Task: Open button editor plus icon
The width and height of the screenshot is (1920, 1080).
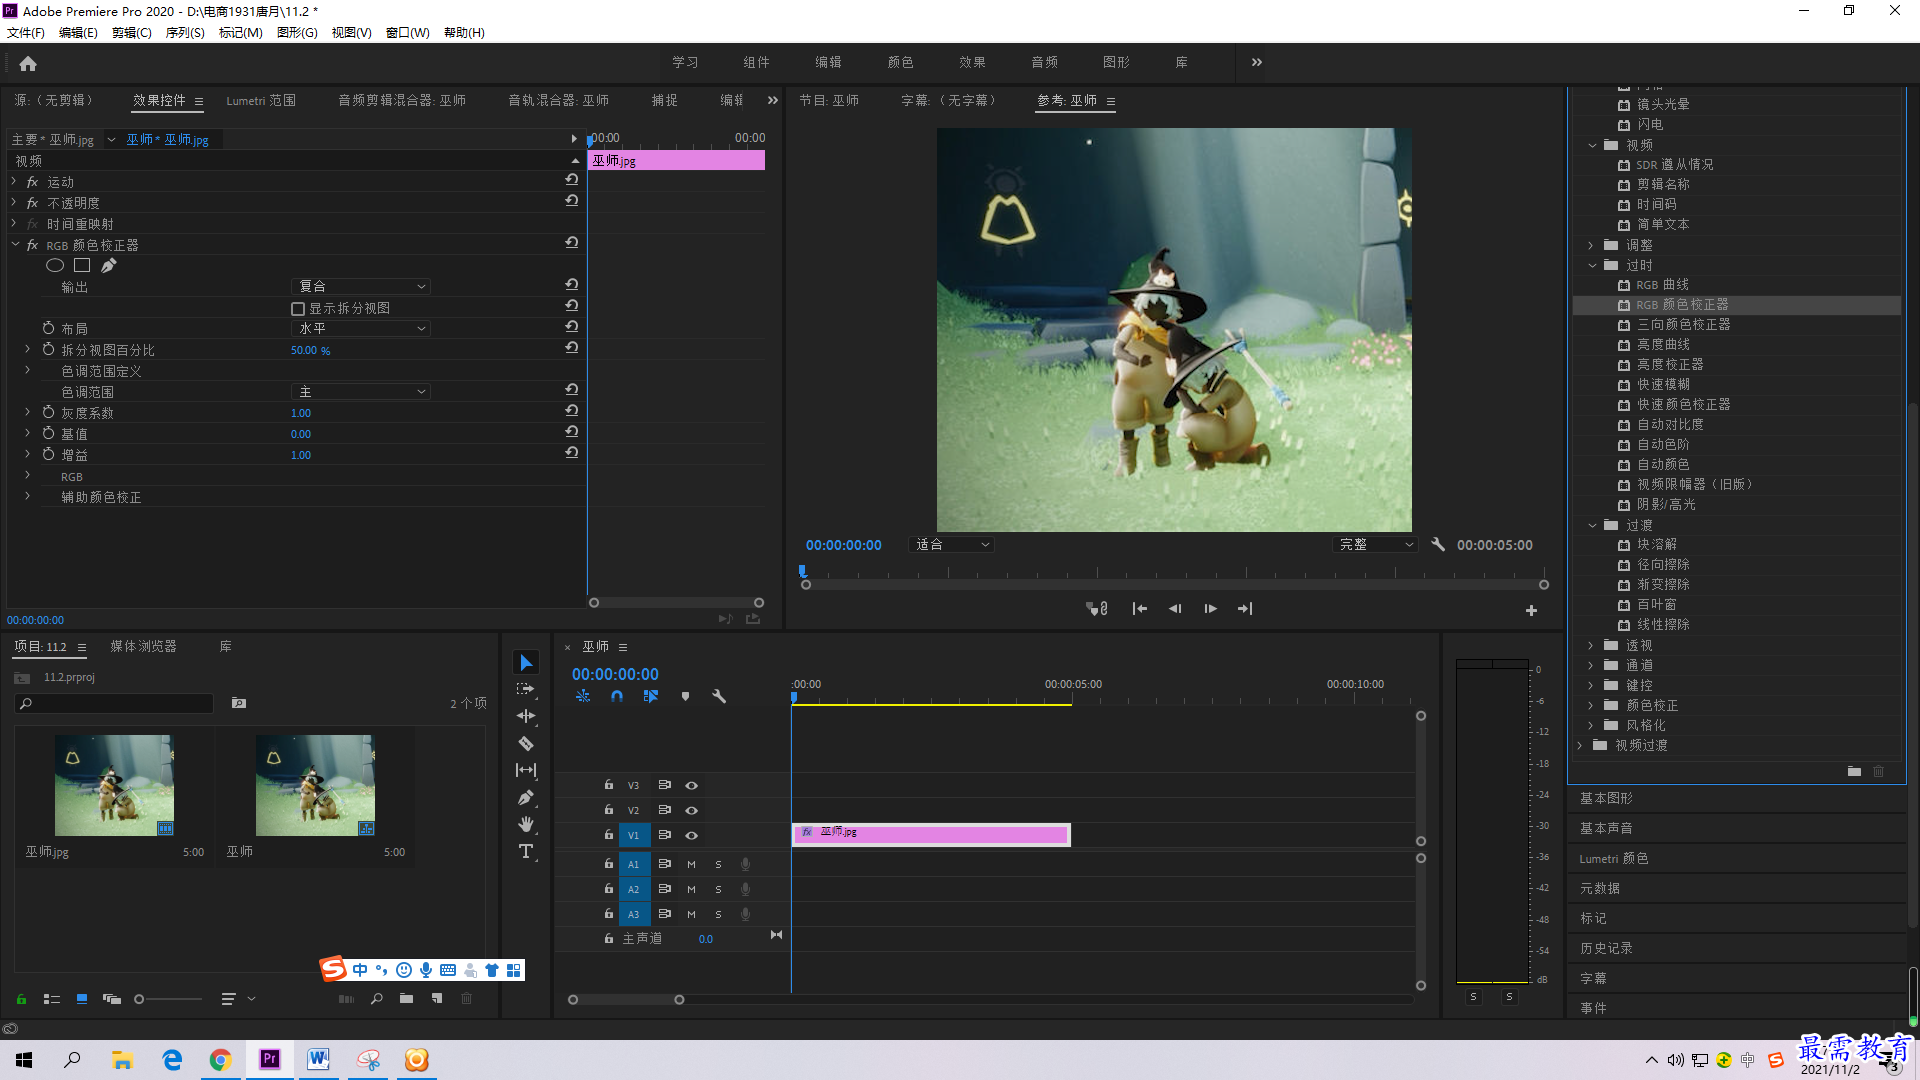Action: (1531, 610)
